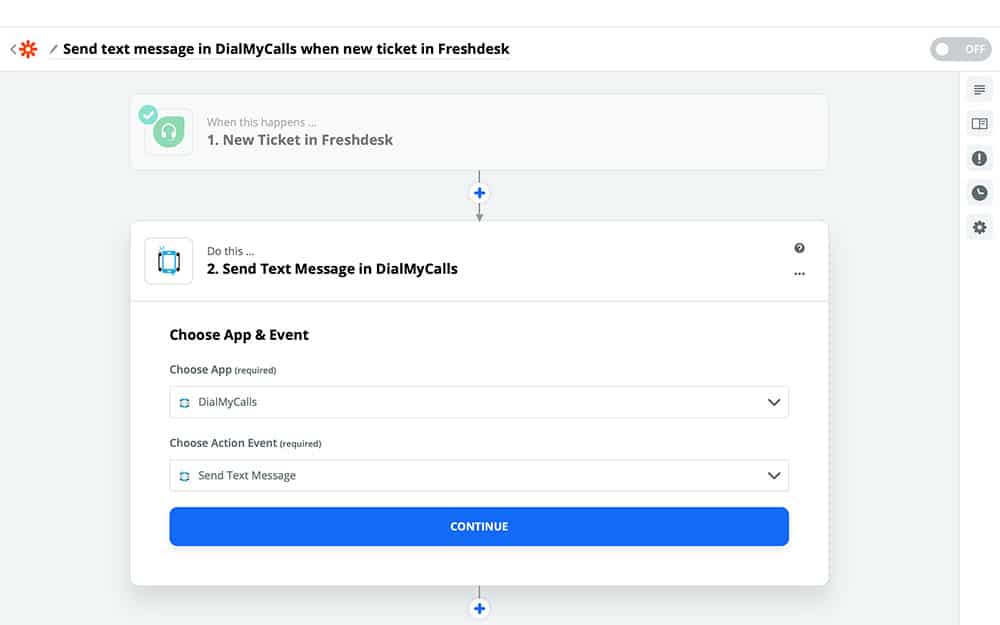The height and width of the screenshot is (625, 1000).
Task: Open the guide book icon in sidebar
Action: click(x=979, y=124)
